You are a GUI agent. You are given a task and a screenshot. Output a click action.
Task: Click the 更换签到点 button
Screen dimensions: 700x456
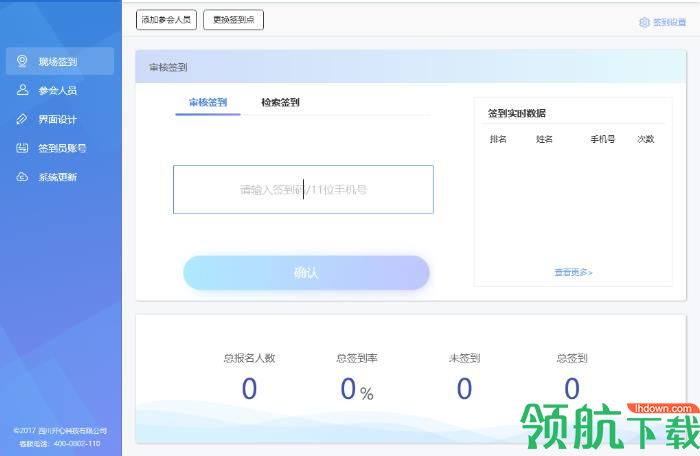point(233,20)
